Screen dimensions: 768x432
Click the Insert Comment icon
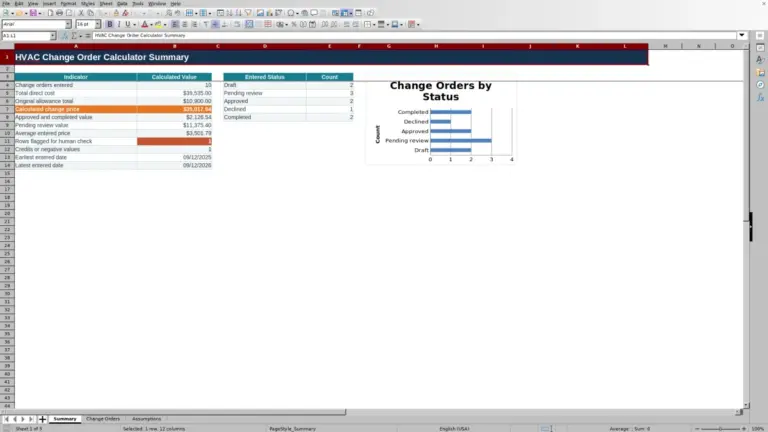314,13
